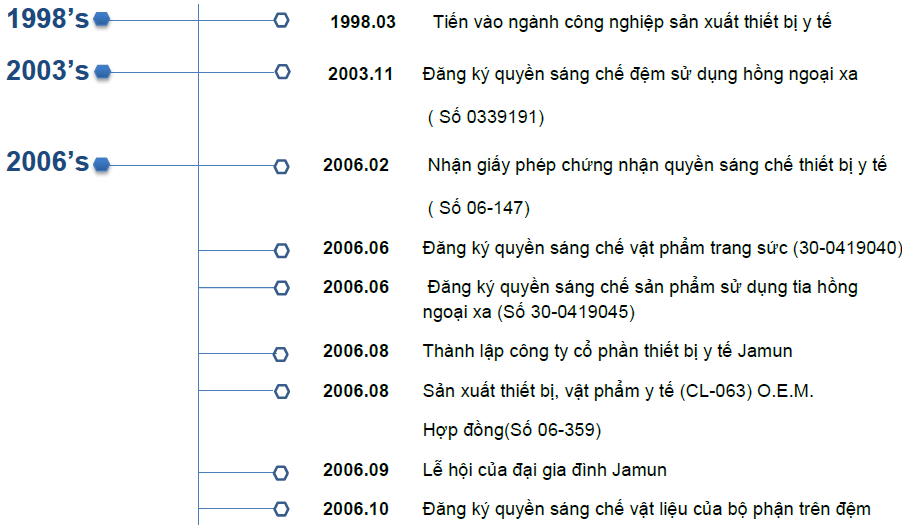This screenshot has height=525, width=902.
Task: Select the hollow circle node before 1998.03
Action: point(282,20)
